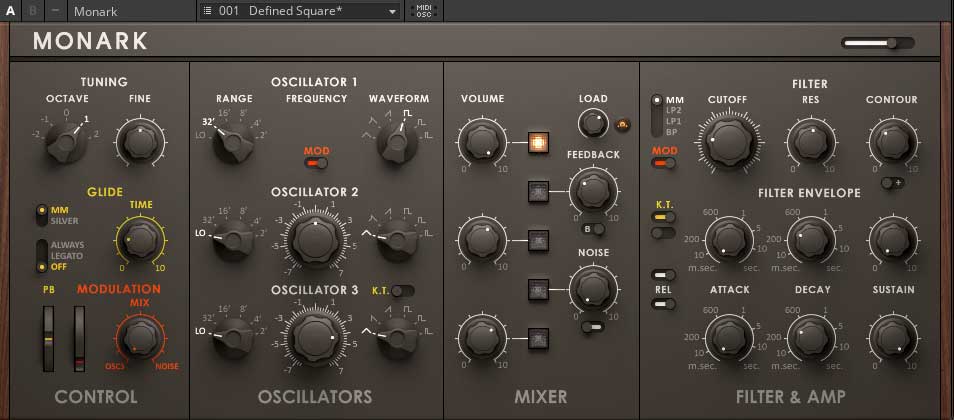The width and height of the screenshot is (954, 420).
Task: Toggle the lit Oscillator 1 mixer button
Action: pos(538,142)
